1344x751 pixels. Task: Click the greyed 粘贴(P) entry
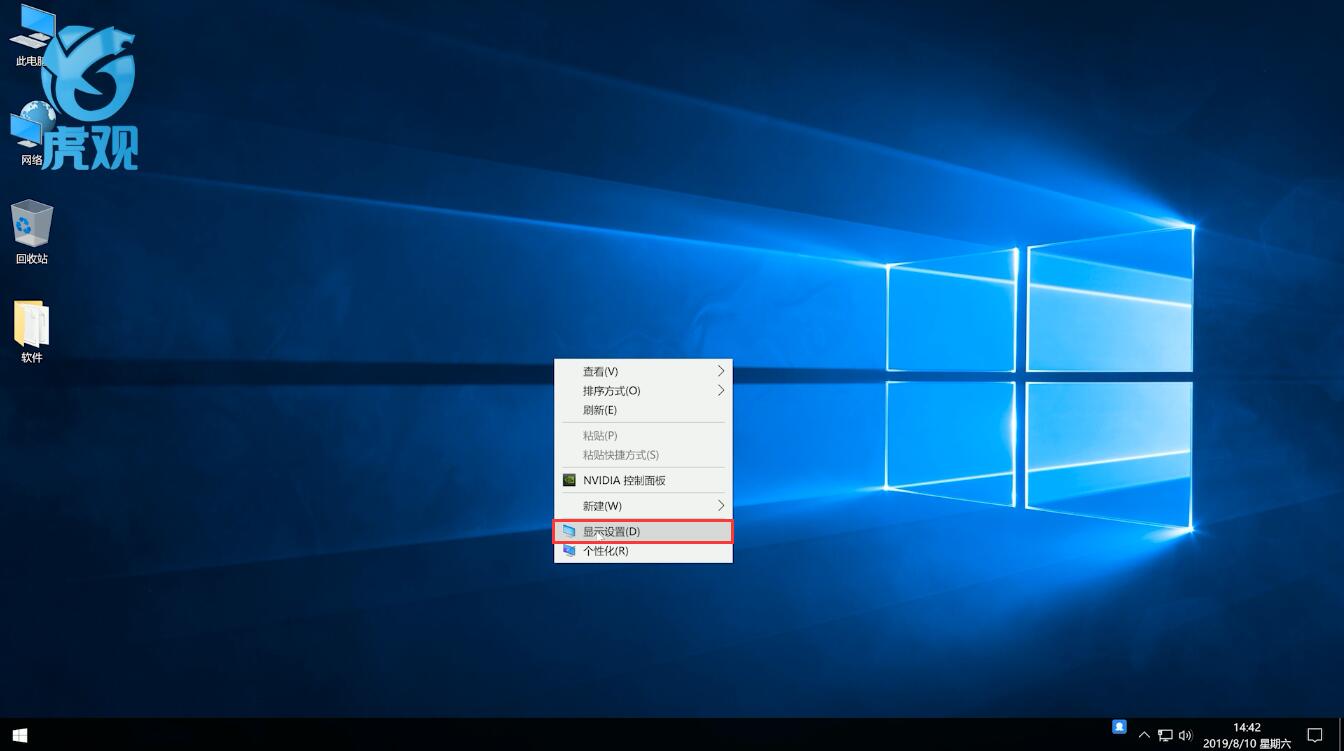pos(643,436)
